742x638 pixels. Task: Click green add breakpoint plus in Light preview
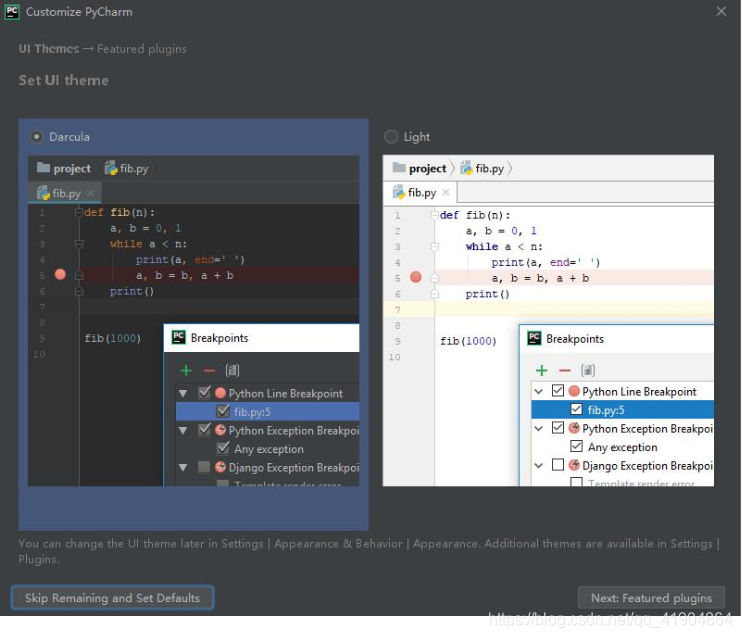(541, 370)
